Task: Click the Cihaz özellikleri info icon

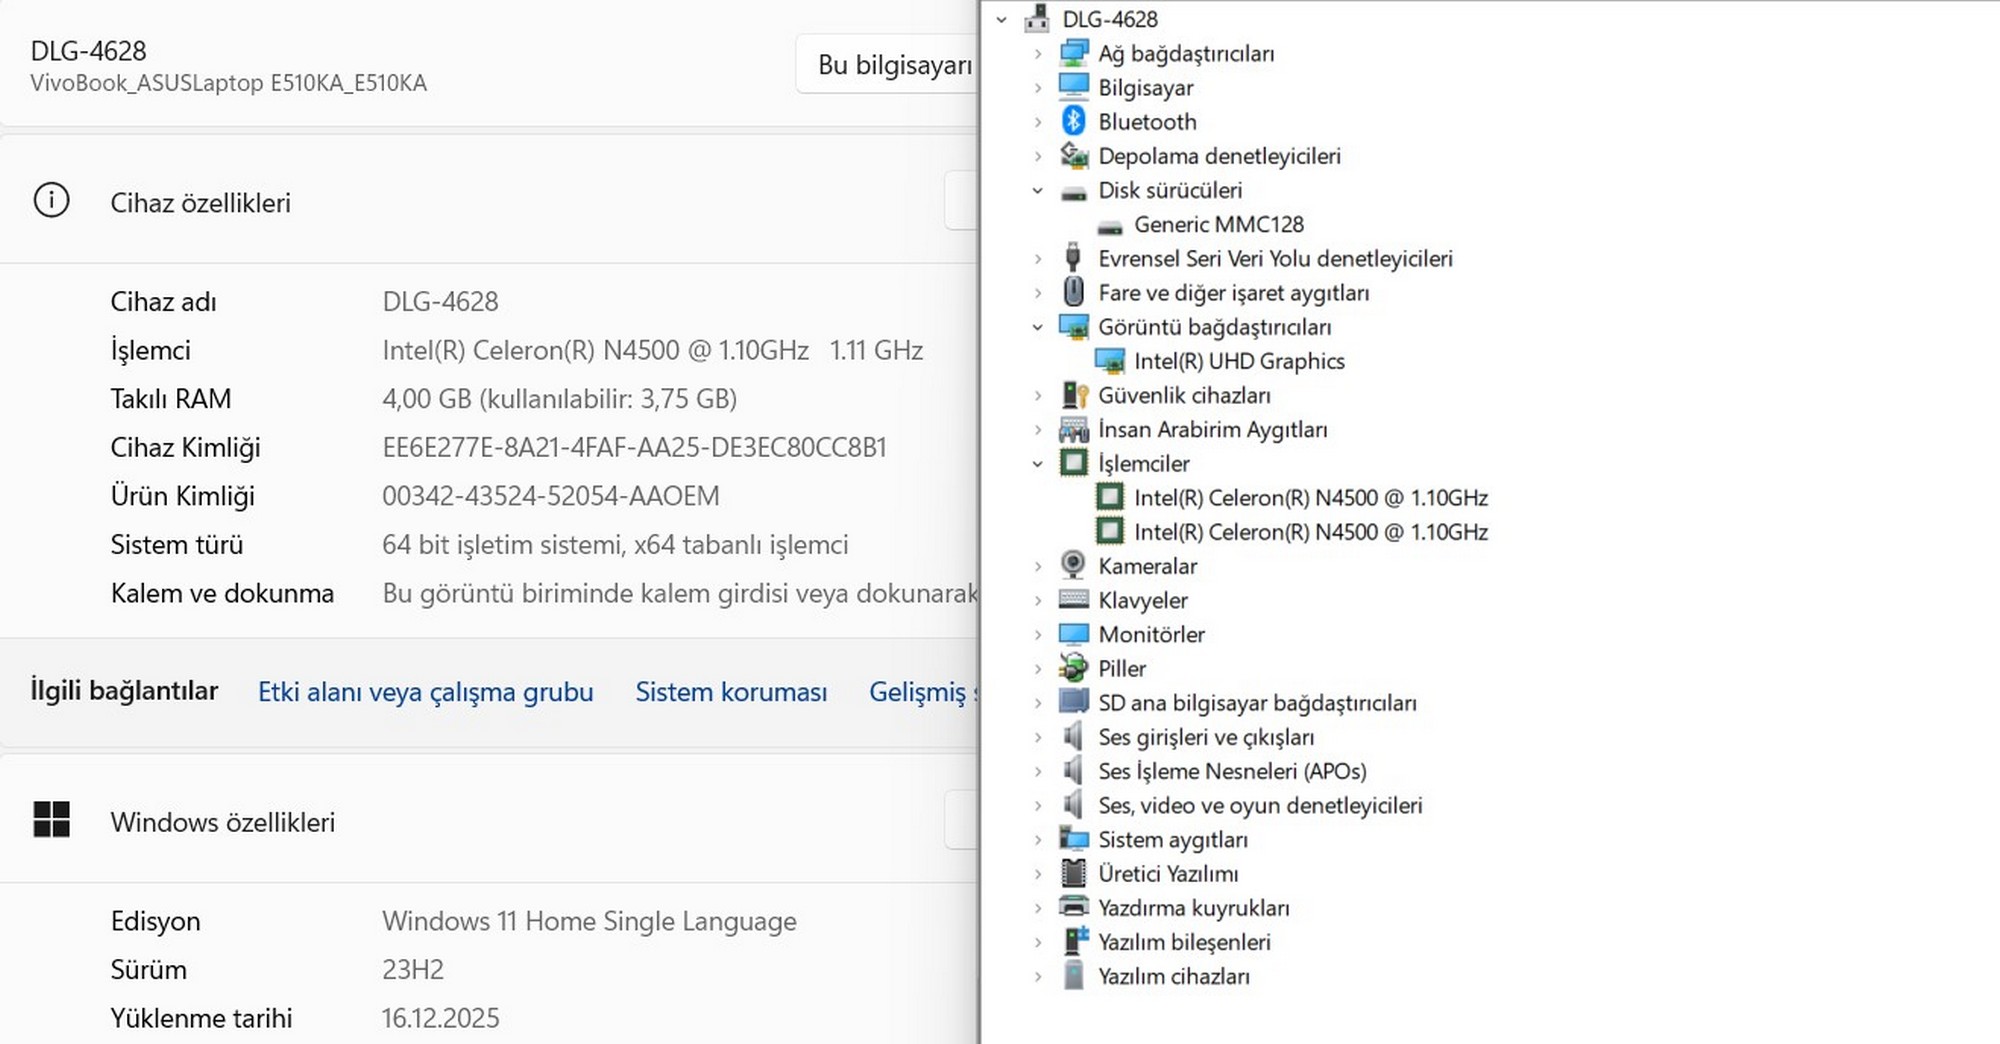Action: 51,201
